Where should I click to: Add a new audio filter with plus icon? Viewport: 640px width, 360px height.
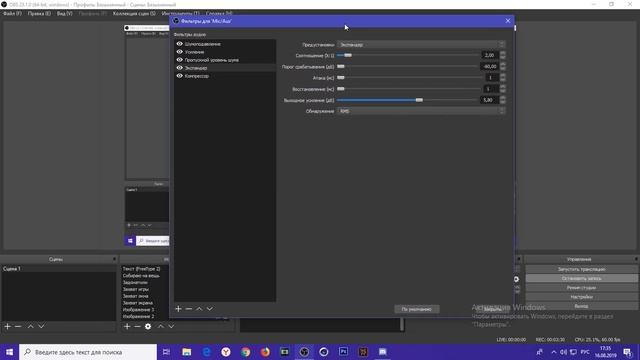pos(178,309)
